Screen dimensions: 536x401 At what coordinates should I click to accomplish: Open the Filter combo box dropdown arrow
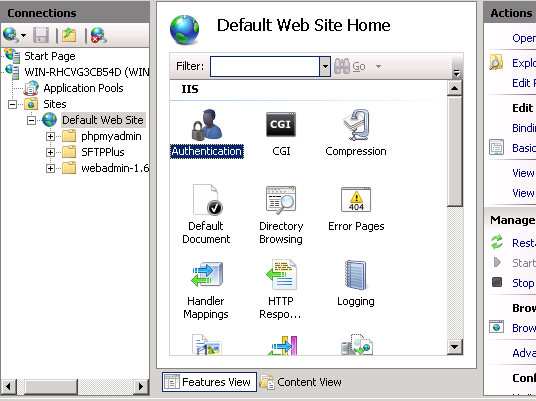click(x=325, y=66)
